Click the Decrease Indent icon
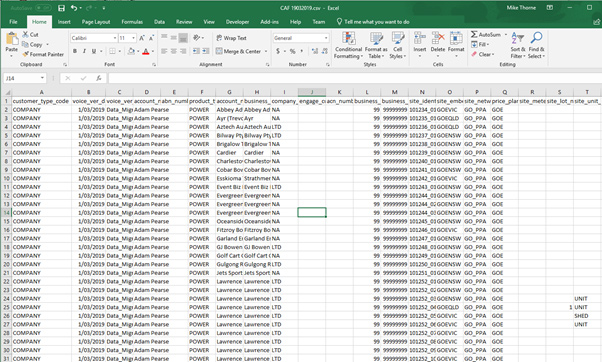Image resolution: width=602 pixels, height=362 pixels. pos(196,51)
